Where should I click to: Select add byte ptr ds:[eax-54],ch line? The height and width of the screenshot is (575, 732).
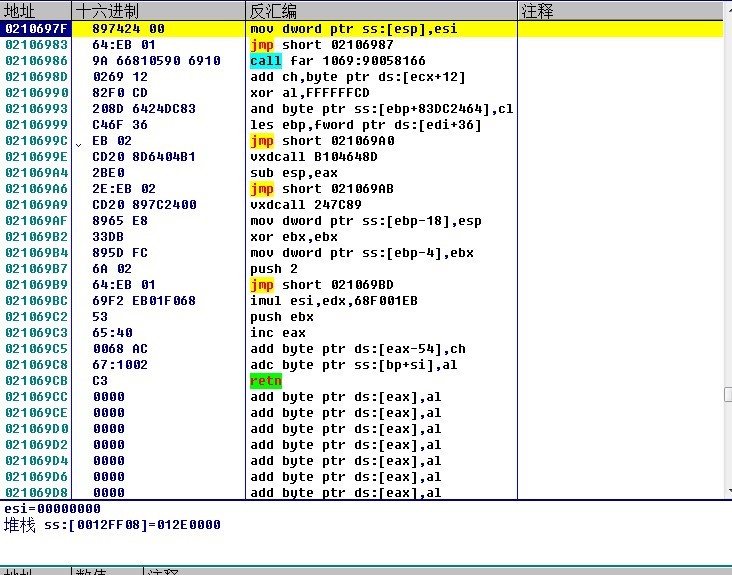358,349
